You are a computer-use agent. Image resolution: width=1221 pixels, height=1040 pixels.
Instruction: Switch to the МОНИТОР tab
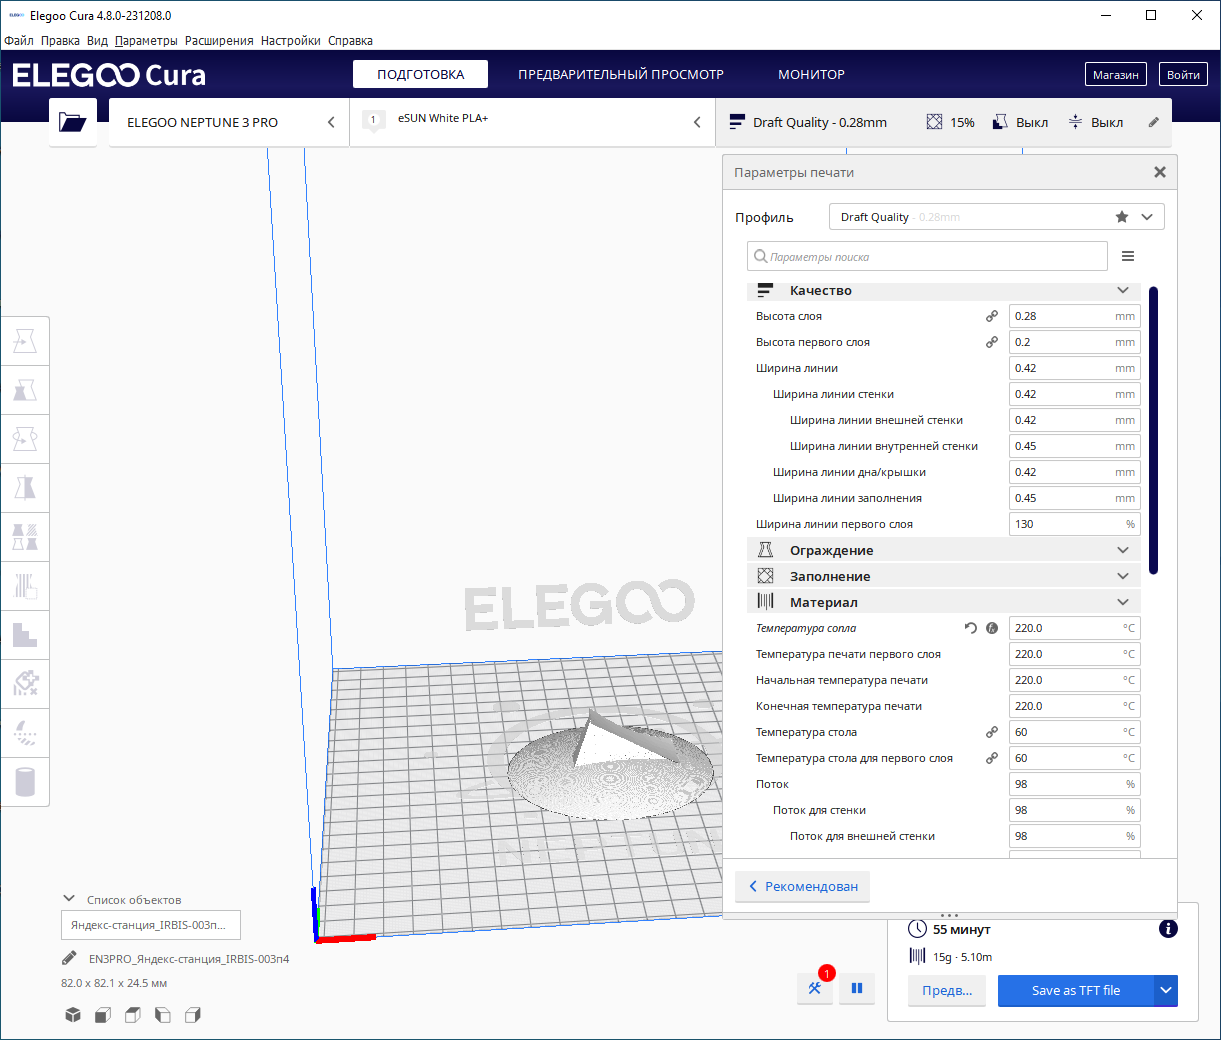tap(811, 74)
